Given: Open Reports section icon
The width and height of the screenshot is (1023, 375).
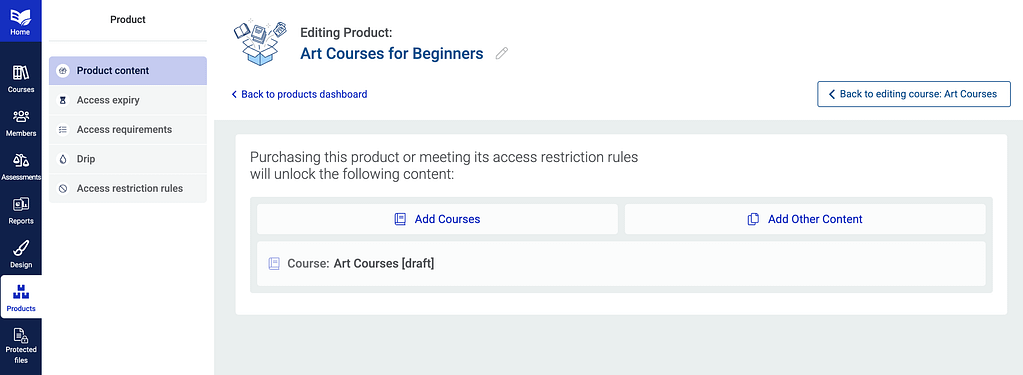Looking at the screenshot, I should click(21, 204).
